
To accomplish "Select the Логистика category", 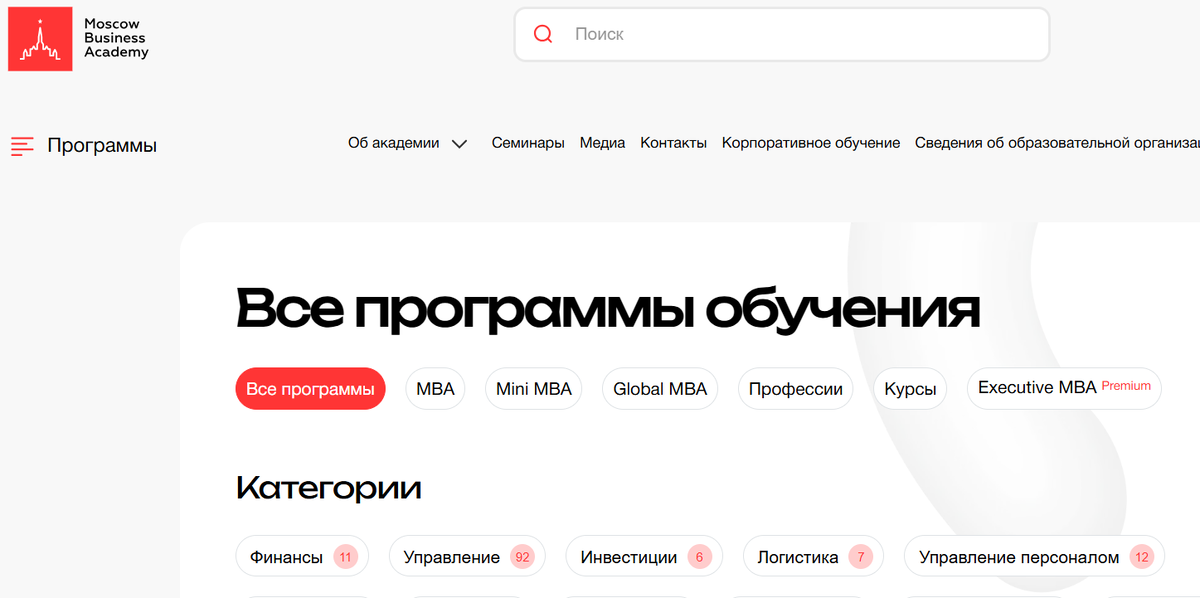I will tap(813, 557).
